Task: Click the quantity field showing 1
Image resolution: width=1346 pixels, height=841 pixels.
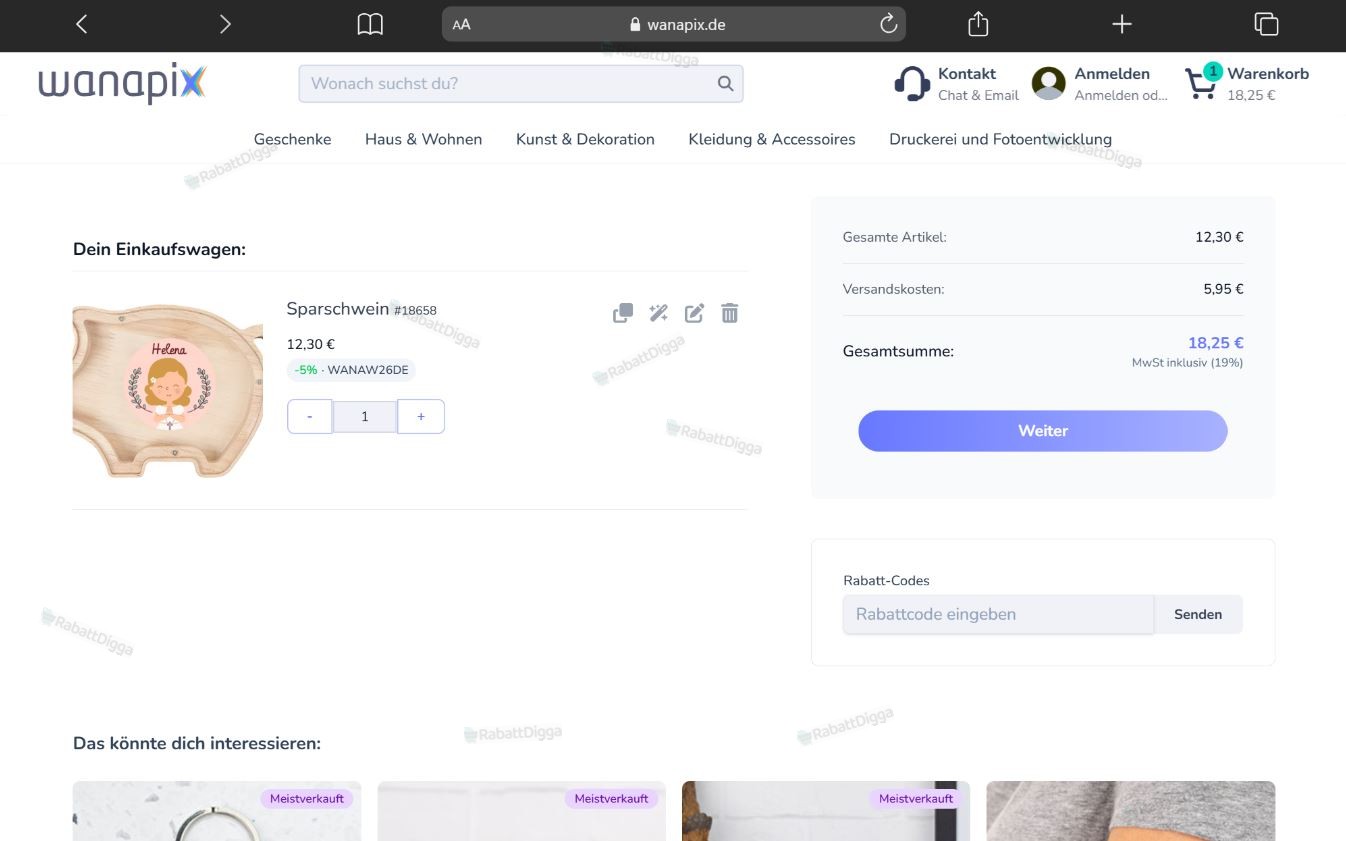Action: [x=365, y=416]
